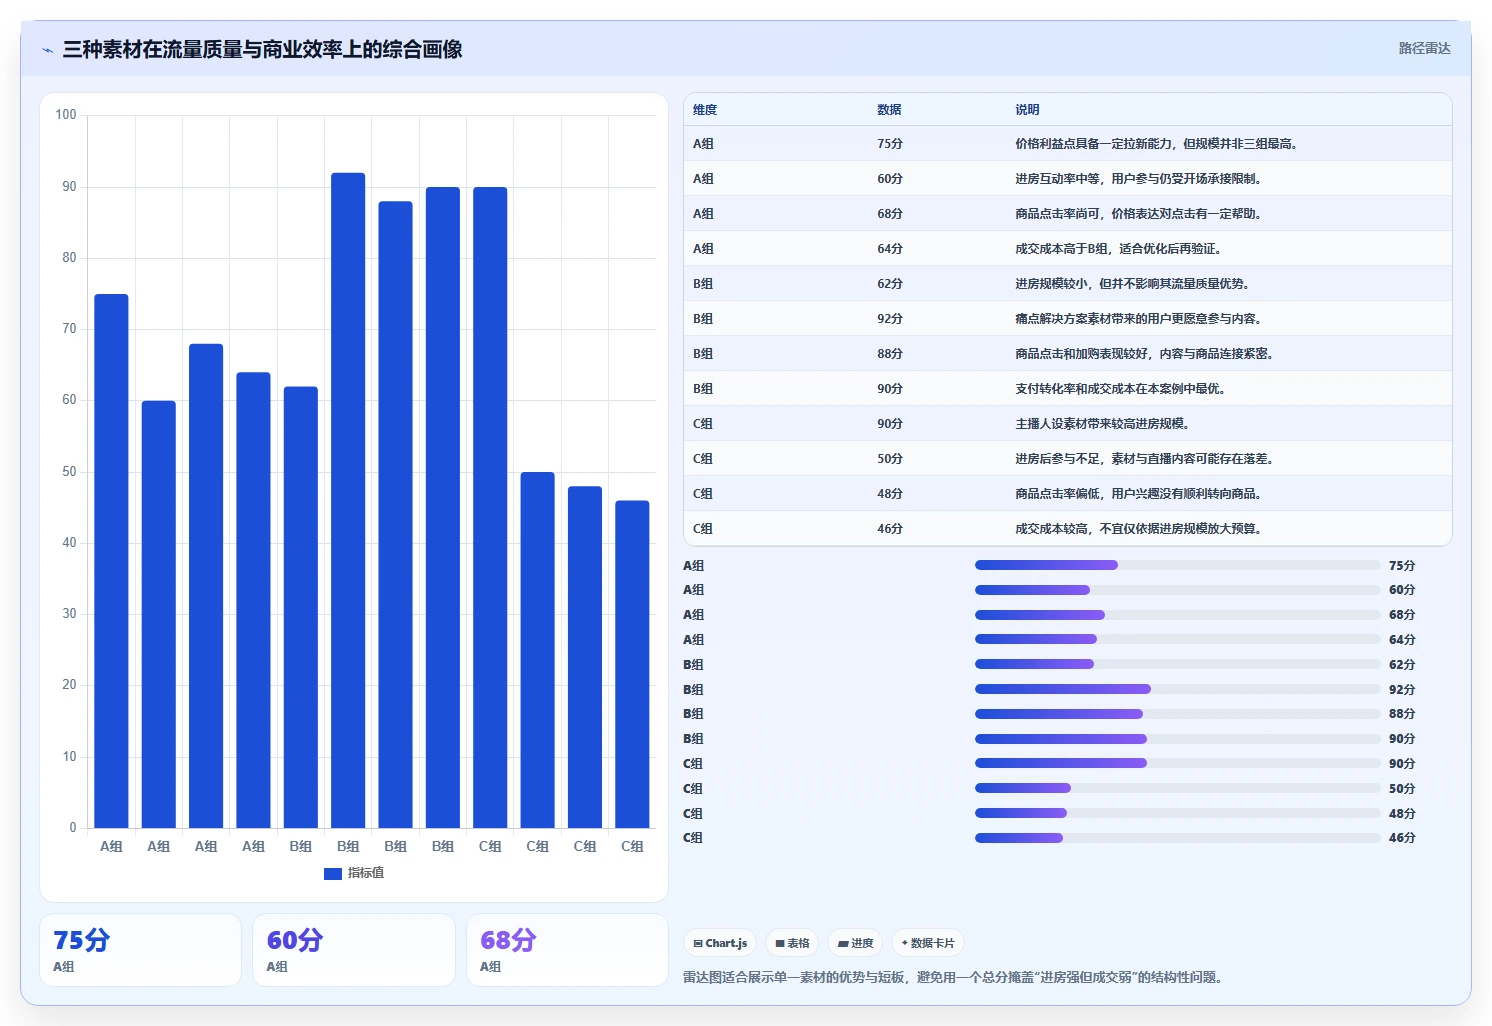Click the 64分 cell in the table
Viewport: 1492px width, 1026px height.
tap(890, 249)
